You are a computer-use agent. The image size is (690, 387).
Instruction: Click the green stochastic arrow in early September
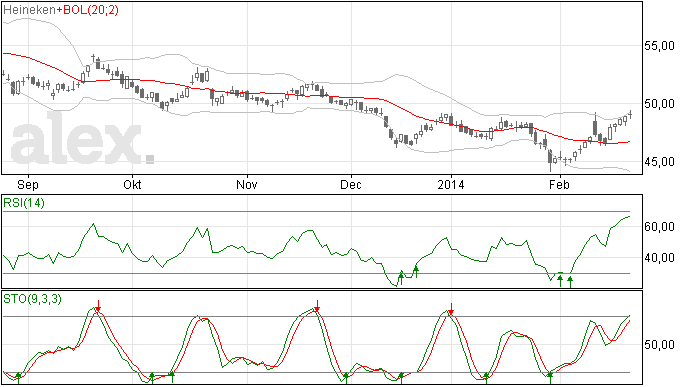(18, 378)
